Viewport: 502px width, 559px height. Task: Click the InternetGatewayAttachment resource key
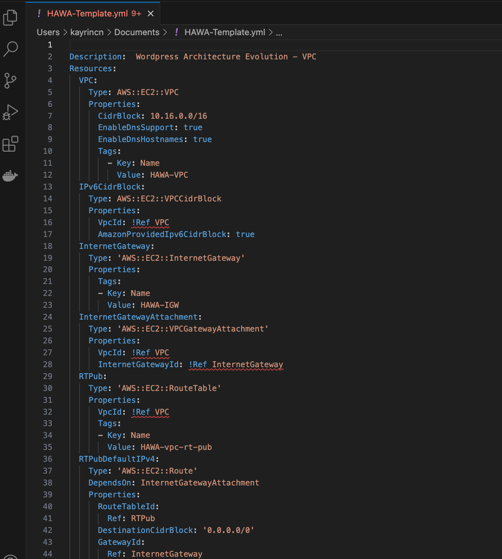(x=139, y=317)
